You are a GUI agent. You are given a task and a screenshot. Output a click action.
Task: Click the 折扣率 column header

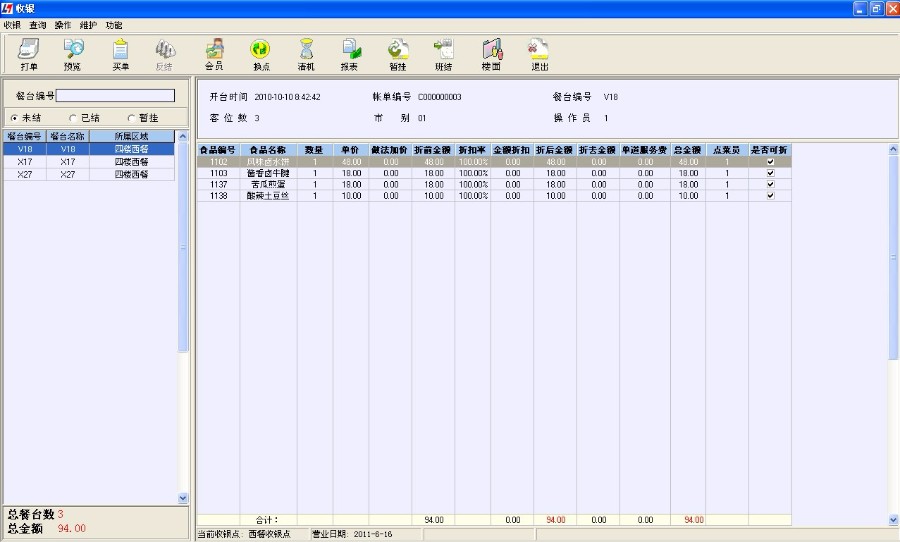tap(472, 150)
